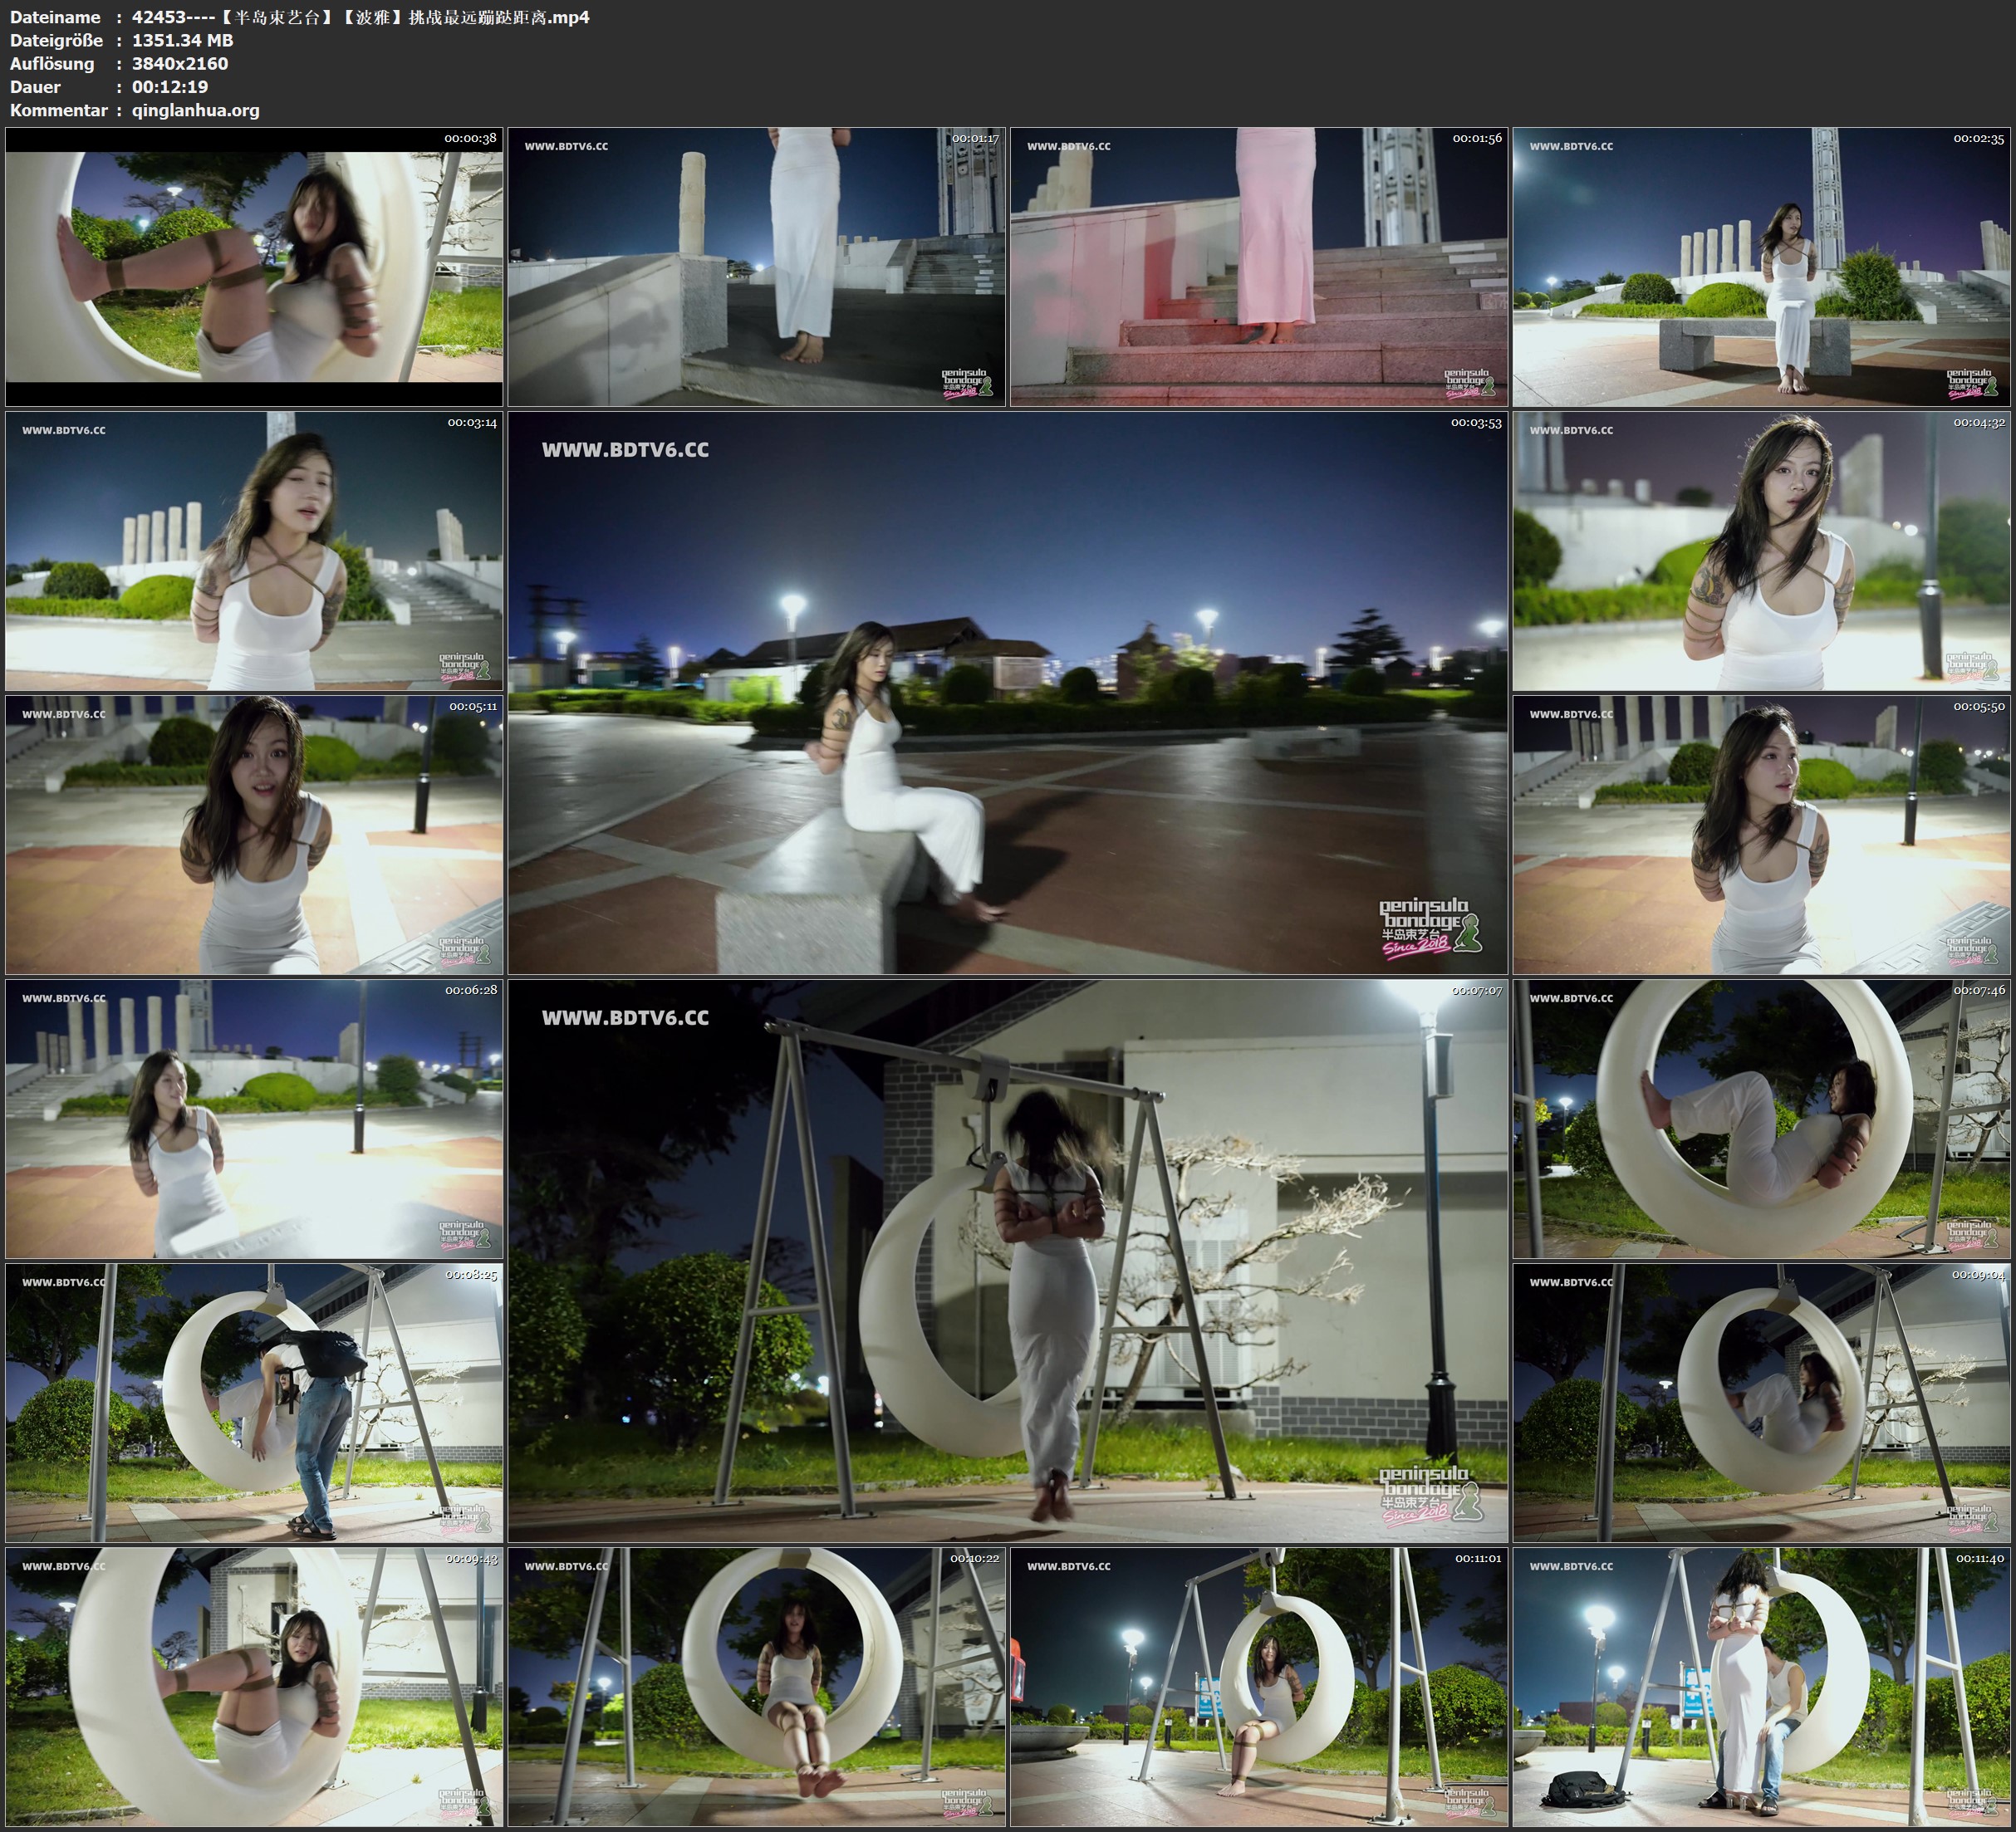
Task: Click the thumbnail timestamped 00:04:32
Action: coord(1761,550)
